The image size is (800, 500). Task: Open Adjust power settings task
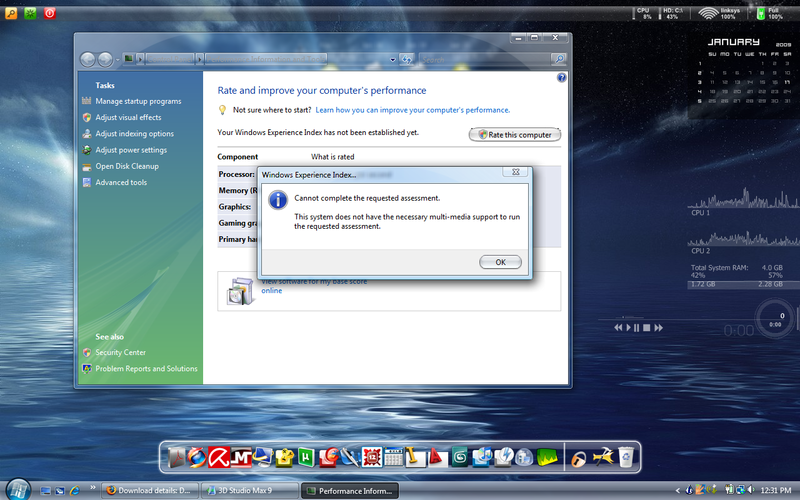coord(131,150)
